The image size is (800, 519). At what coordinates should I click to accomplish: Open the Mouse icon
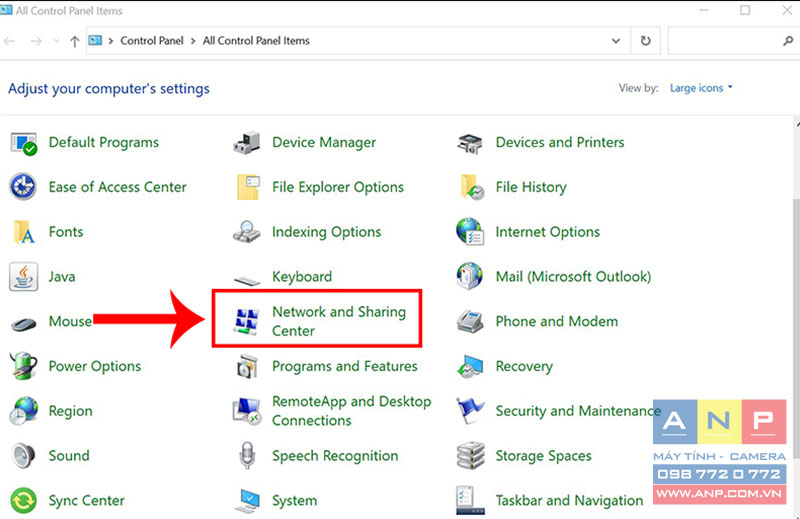click(23, 324)
